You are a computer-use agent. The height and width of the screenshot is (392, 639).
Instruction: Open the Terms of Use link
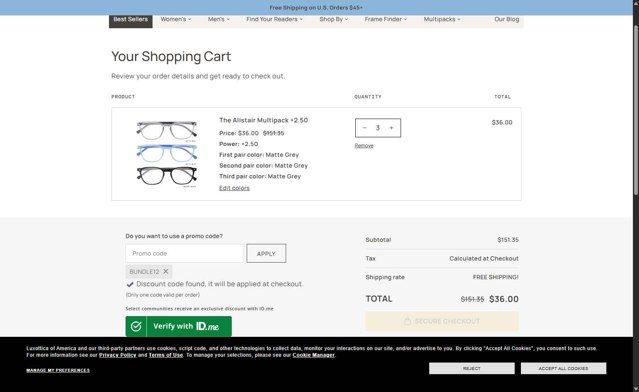165,355
